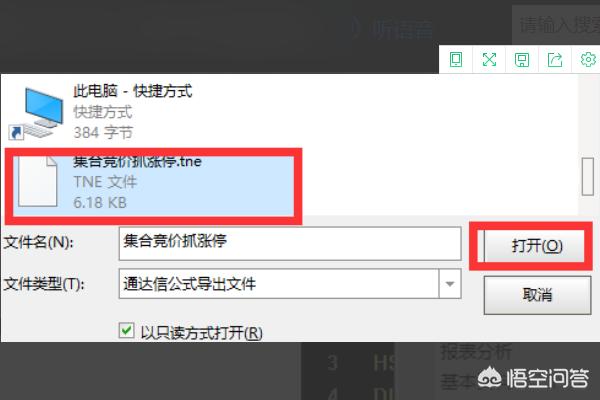Open settings via the green gear icon
Viewport: 600px width, 400px height.
pos(588,59)
